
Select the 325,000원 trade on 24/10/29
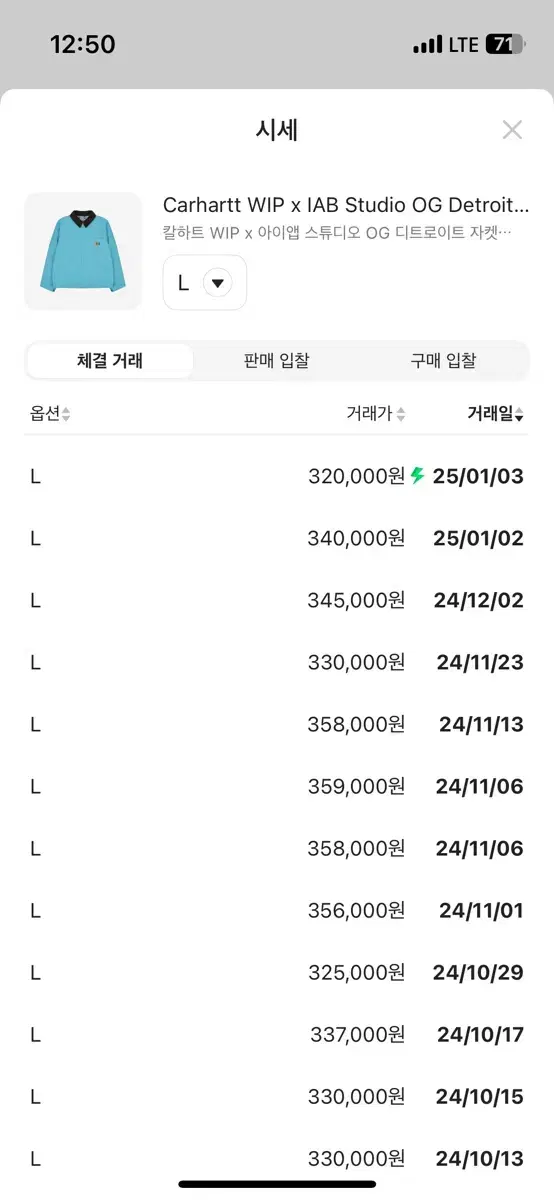(x=277, y=972)
